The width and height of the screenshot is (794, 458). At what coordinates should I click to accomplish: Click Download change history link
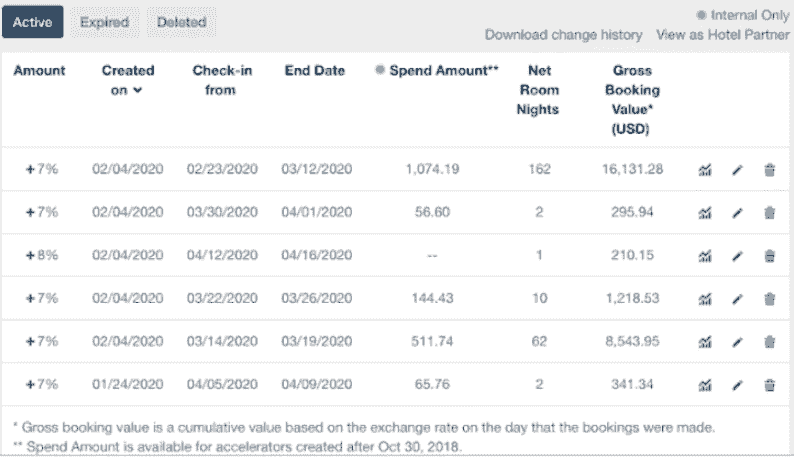tap(563, 35)
